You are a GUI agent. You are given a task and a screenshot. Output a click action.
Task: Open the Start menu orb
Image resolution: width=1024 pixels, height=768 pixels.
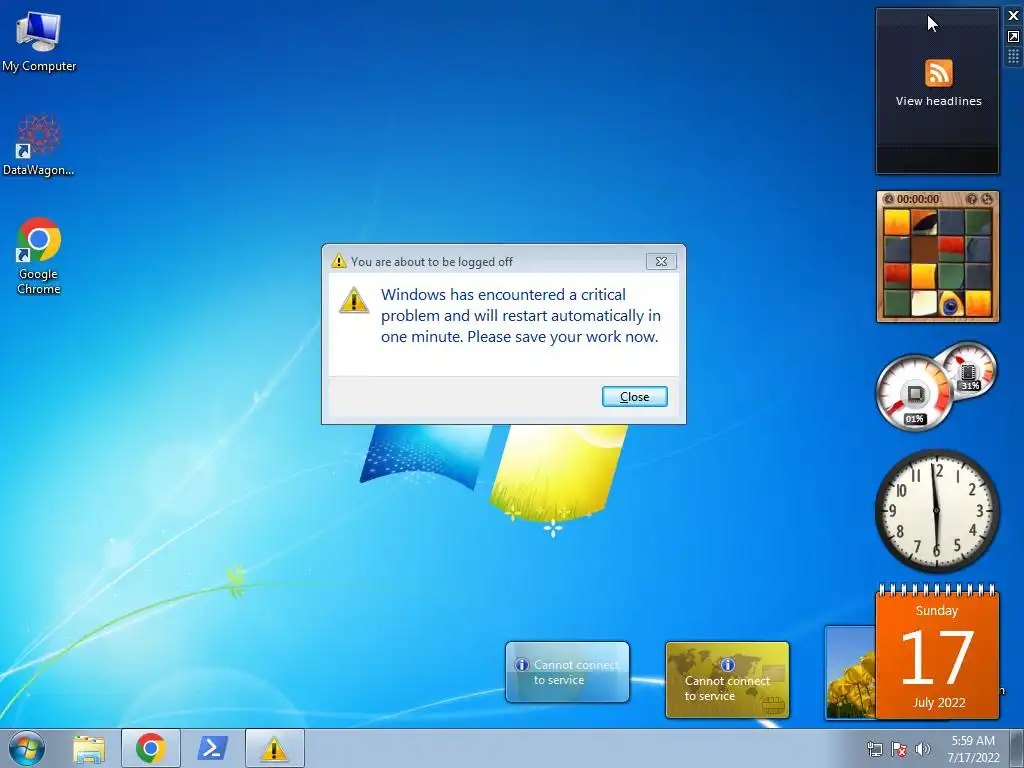point(27,748)
